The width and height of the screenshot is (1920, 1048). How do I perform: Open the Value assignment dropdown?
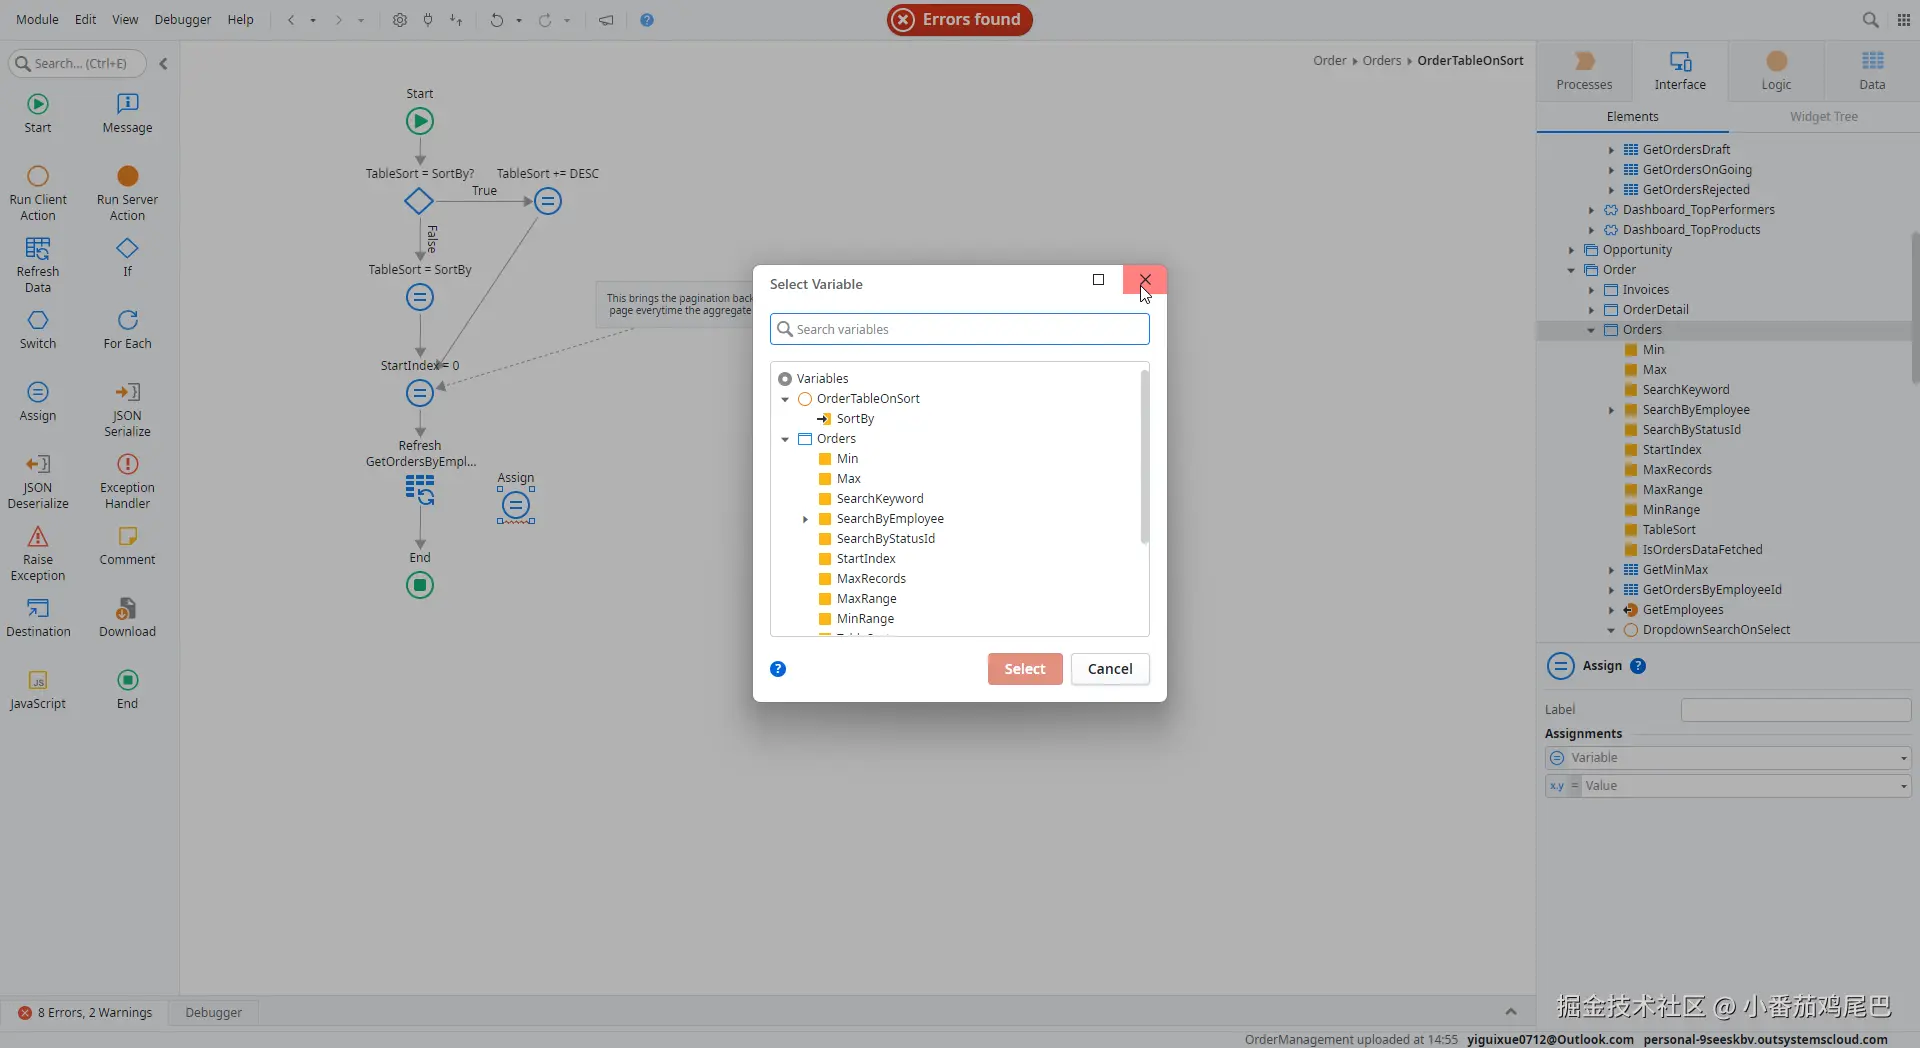1904,786
